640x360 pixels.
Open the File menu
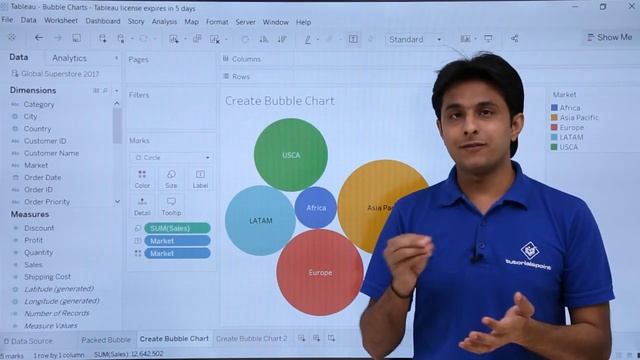pos(7,20)
